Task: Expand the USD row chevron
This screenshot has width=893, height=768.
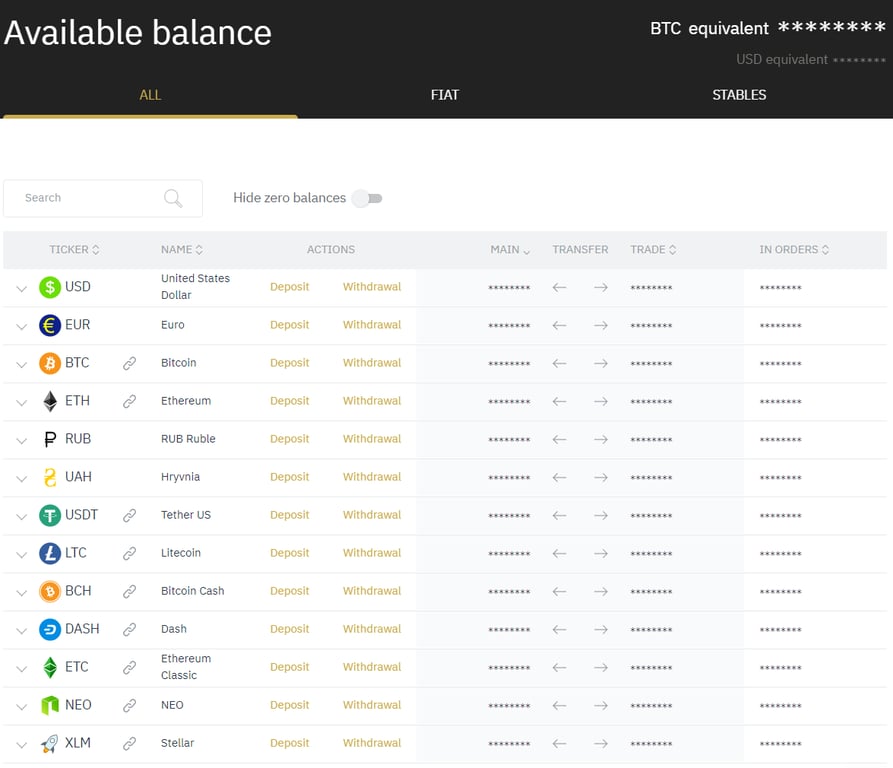Action: [x=21, y=288]
